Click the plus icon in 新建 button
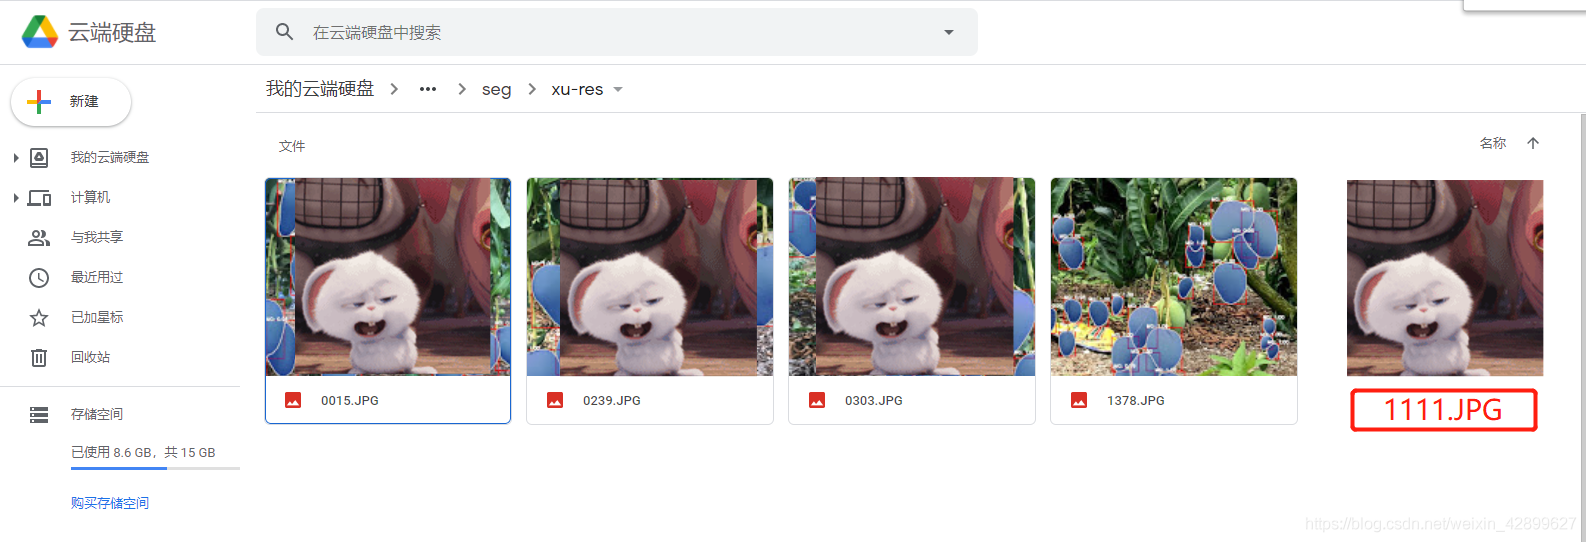 click(x=39, y=102)
